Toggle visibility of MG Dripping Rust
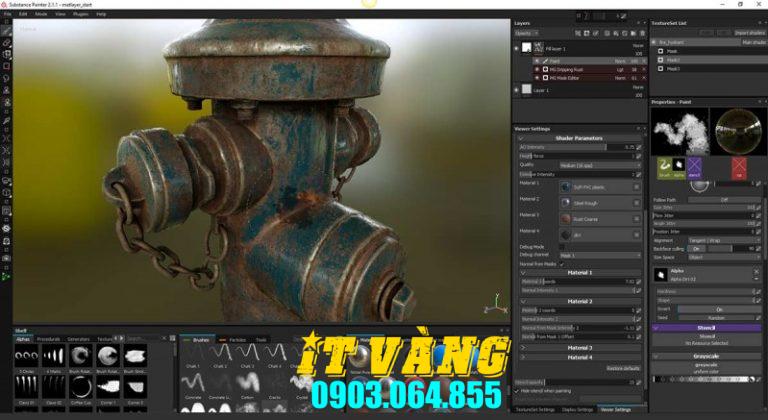This screenshot has width=768, height=420. [x=537, y=70]
